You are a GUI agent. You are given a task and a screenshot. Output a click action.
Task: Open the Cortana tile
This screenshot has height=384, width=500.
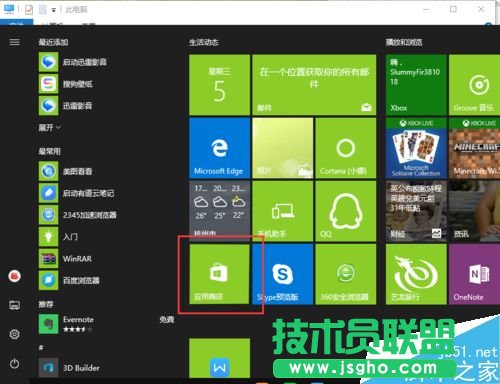[x=346, y=148]
